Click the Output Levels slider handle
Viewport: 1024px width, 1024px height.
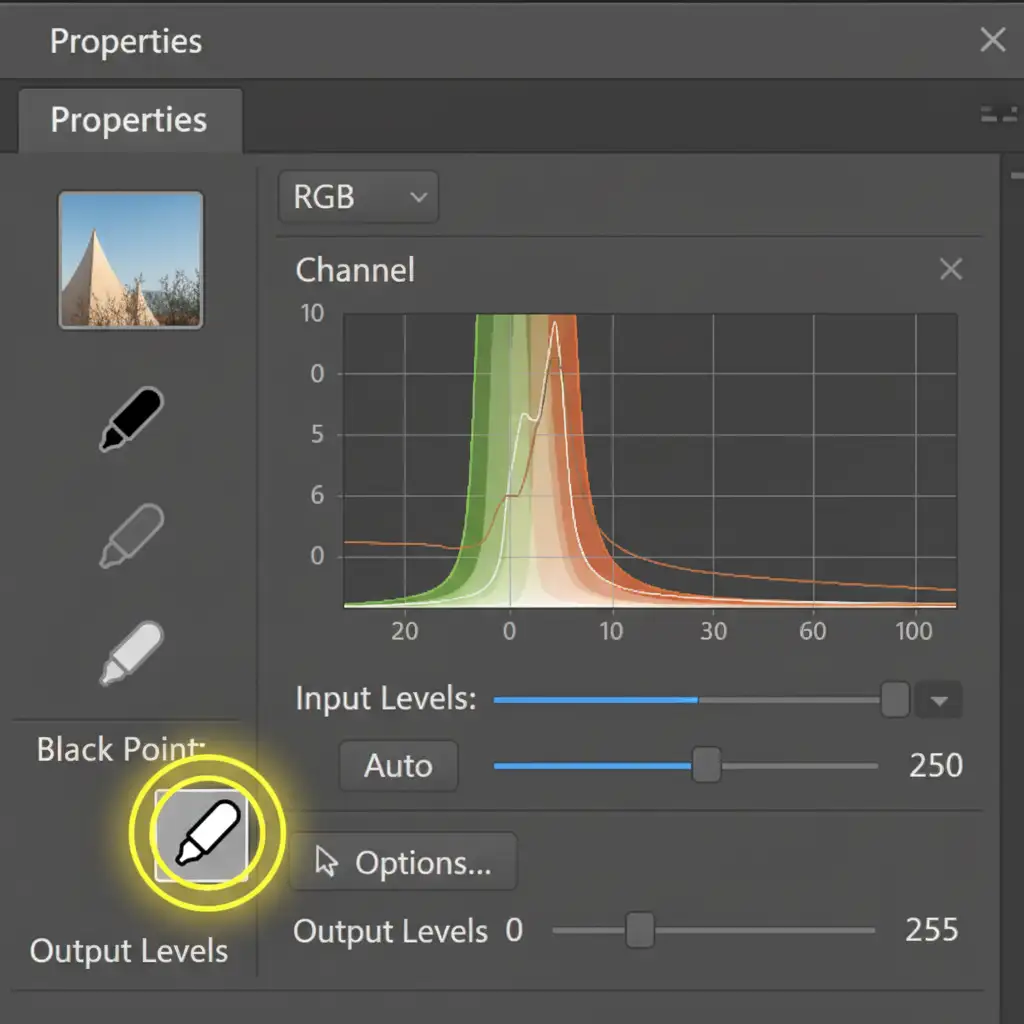pos(639,930)
